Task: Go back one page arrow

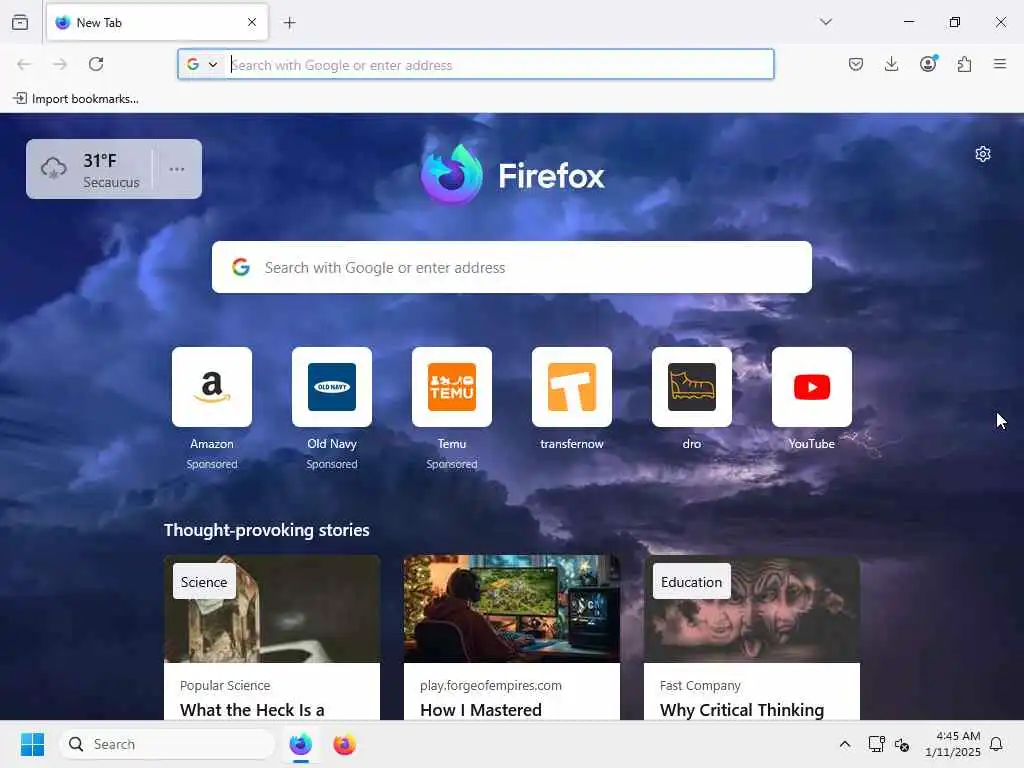Action: [x=24, y=64]
